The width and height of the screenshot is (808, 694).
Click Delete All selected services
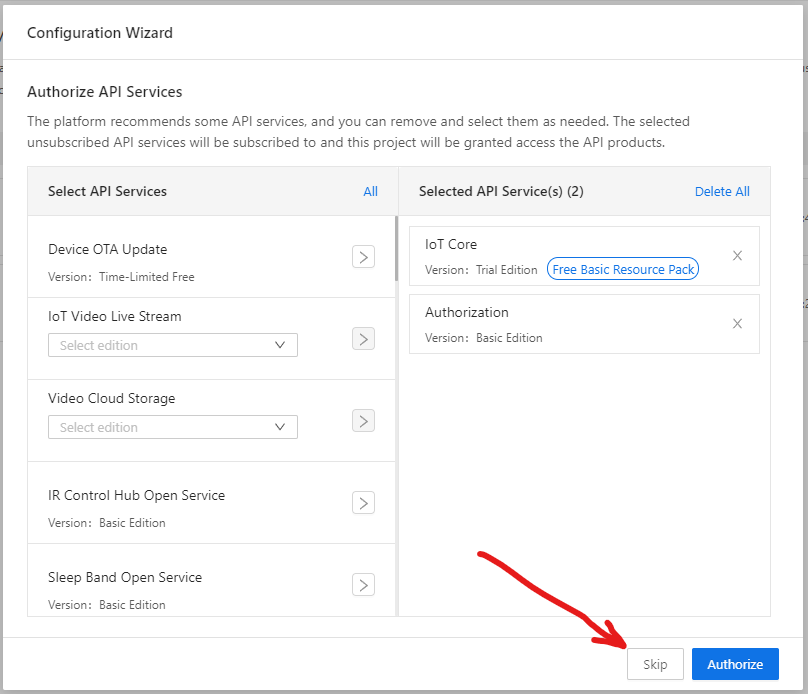722,192
